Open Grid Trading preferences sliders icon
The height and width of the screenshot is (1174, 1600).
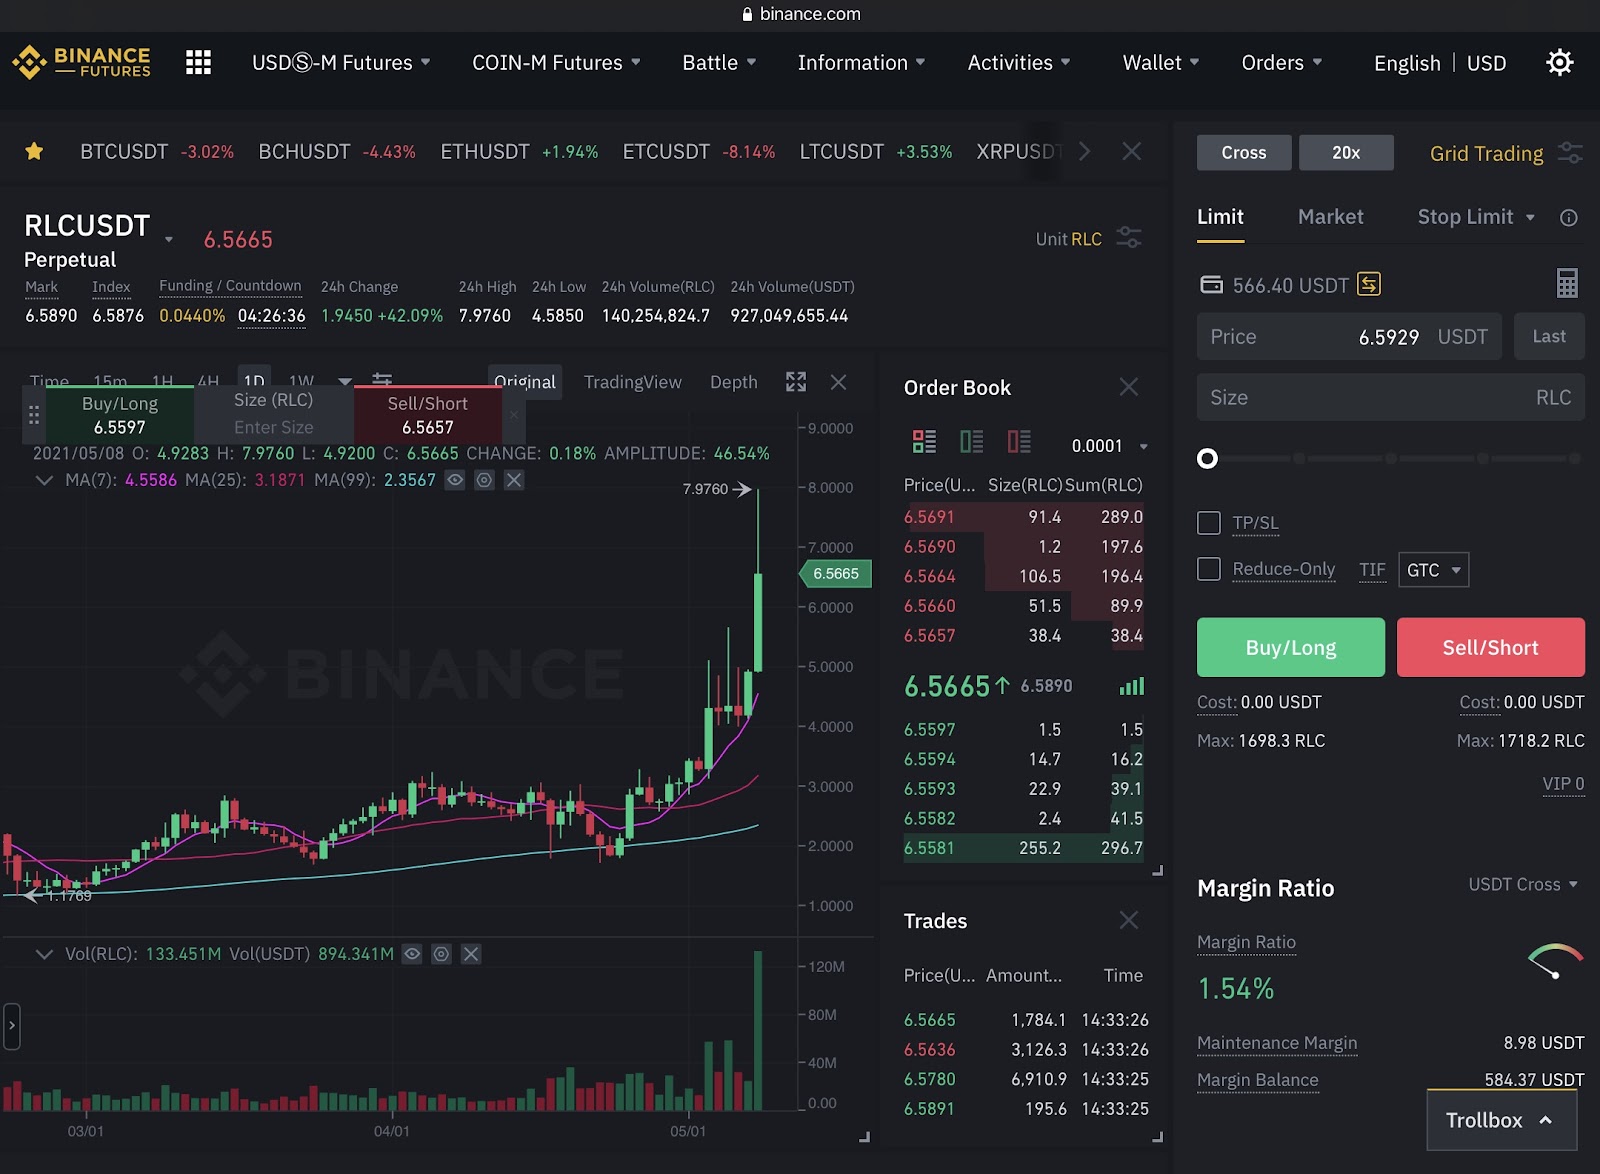click(x=1570, y=153)
